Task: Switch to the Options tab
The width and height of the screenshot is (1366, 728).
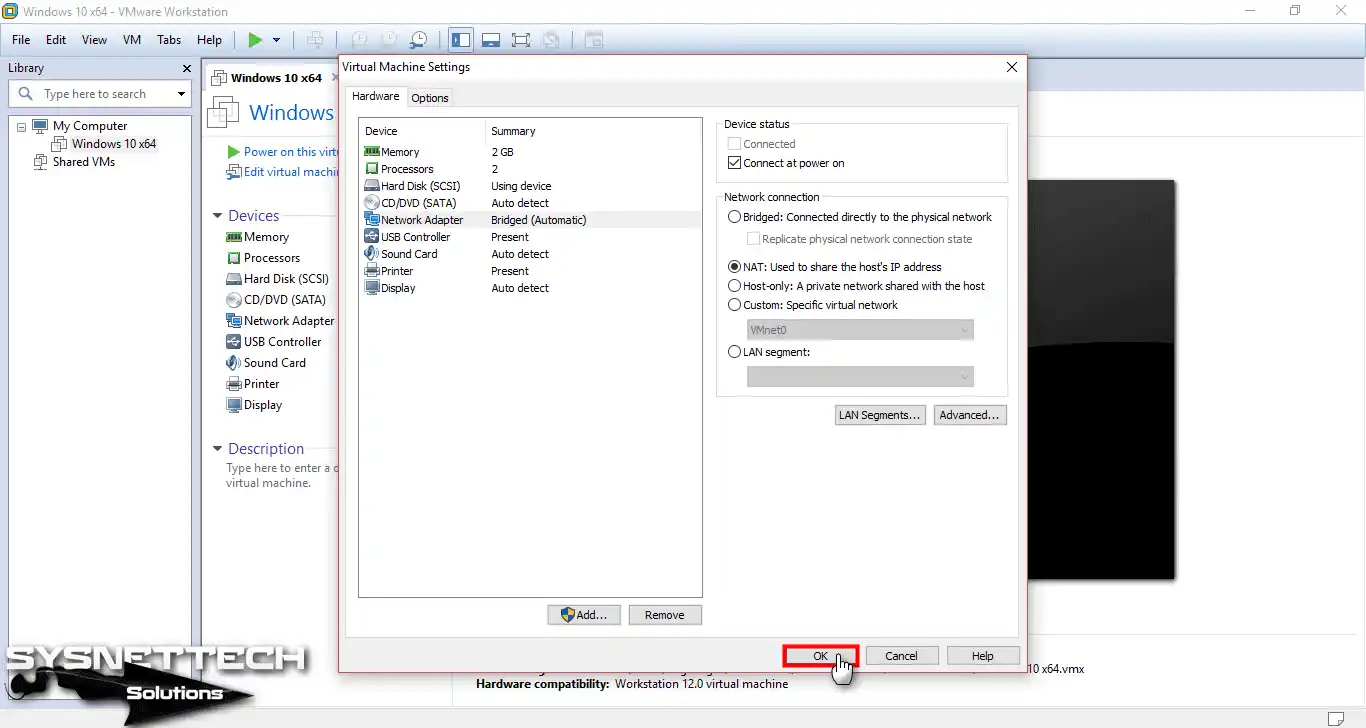Action: click(x=430, y=97)
